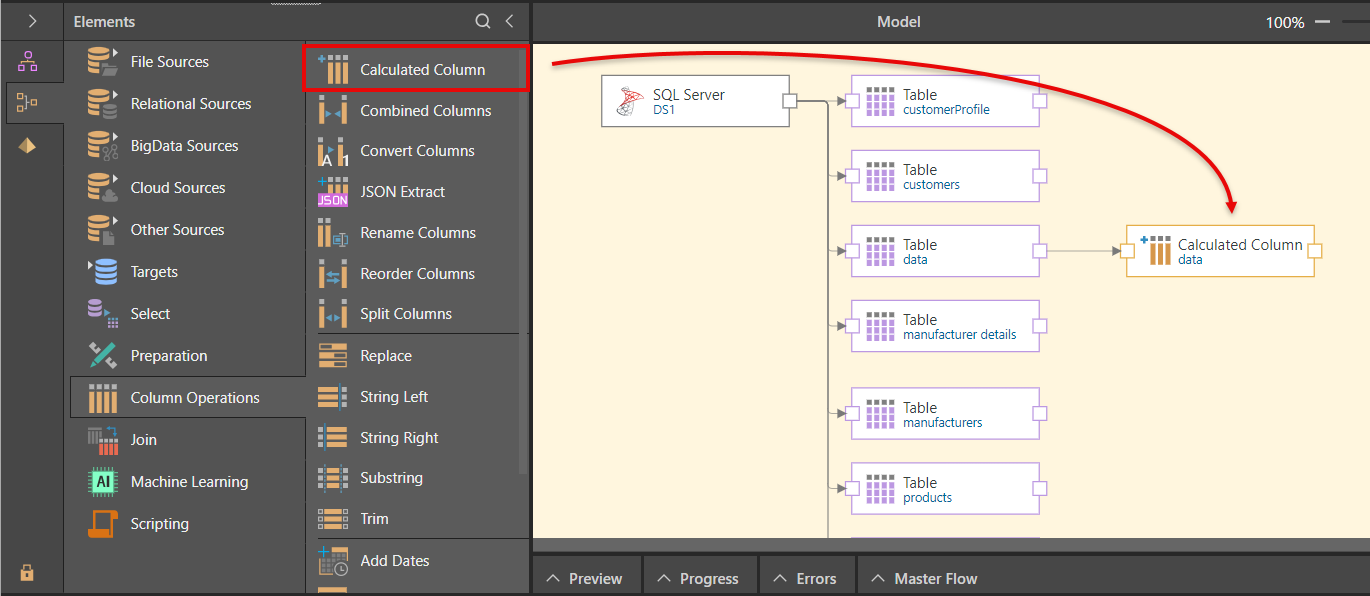
Task: Expand the far-left sidebar arrow
Action: click(x=32, y=21)
